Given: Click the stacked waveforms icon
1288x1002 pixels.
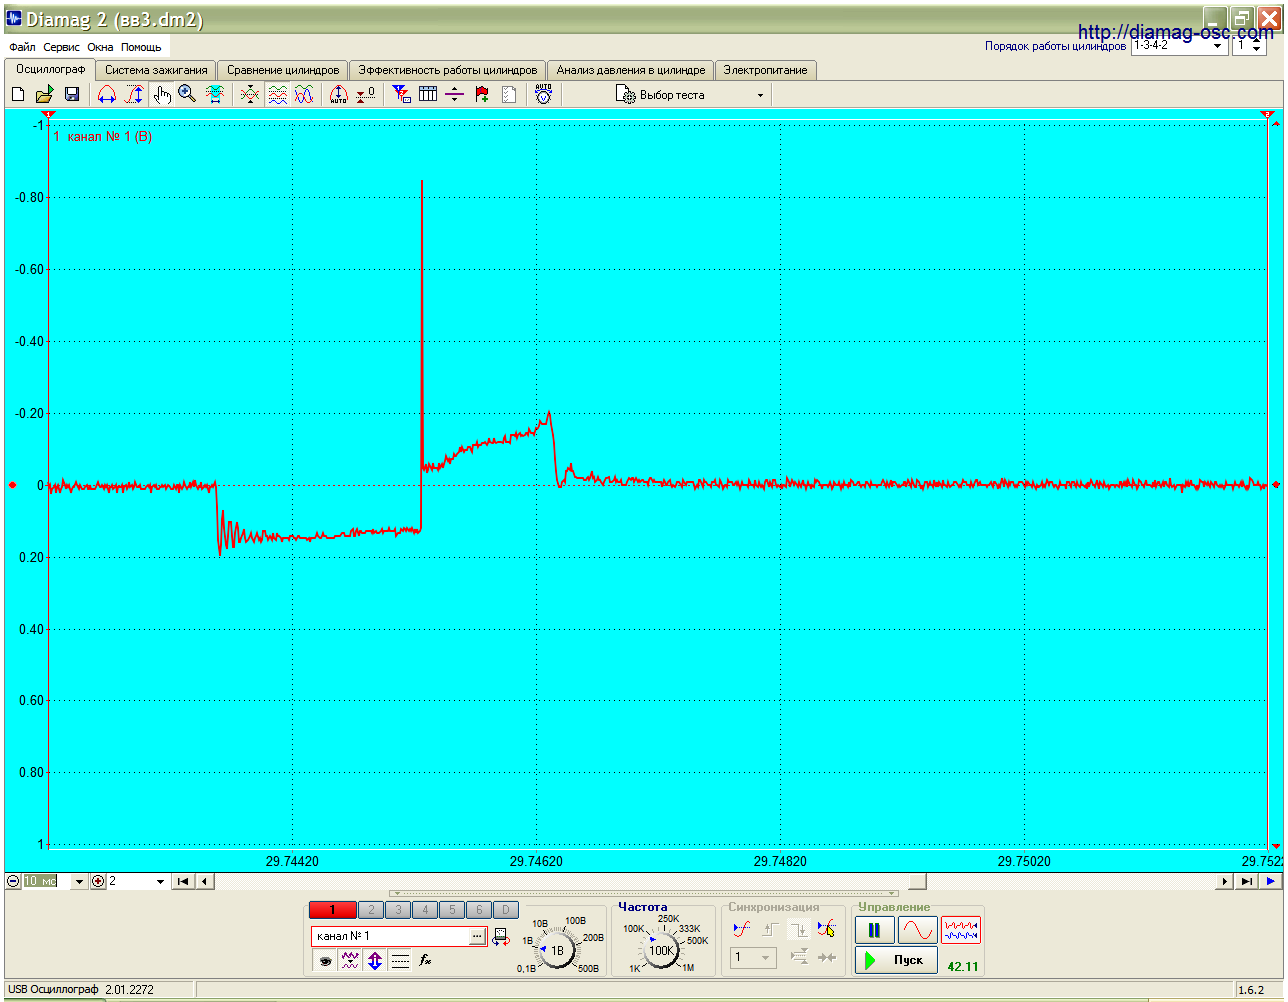Looking at the screenshot, I should pos(278,94).
